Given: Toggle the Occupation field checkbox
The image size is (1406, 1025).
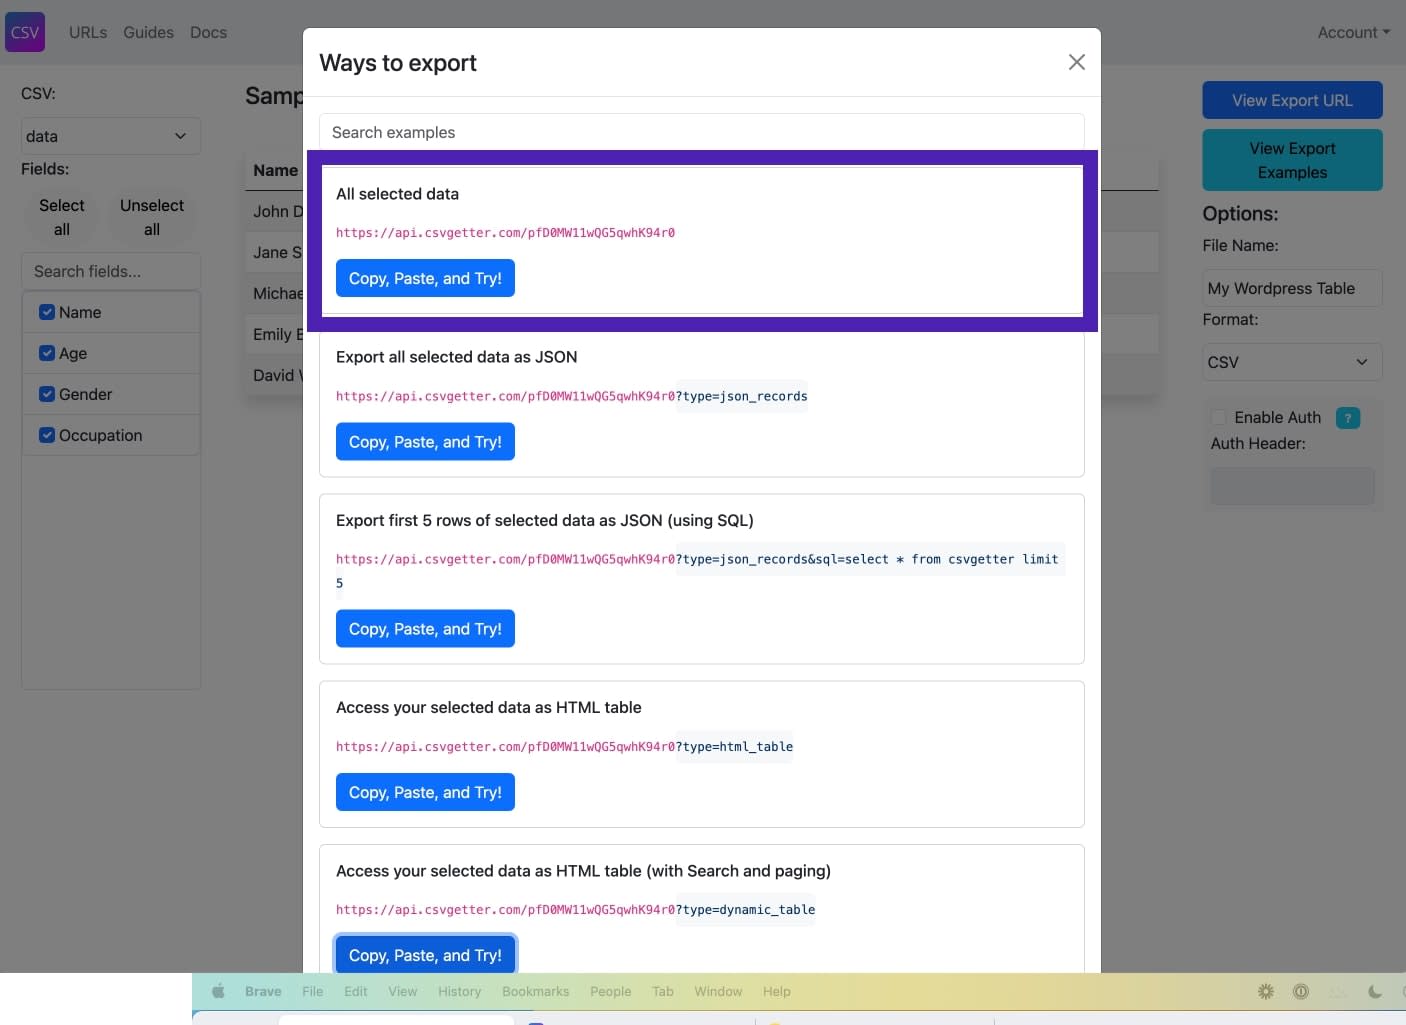Looking at the screenshot, I should 46,434.
